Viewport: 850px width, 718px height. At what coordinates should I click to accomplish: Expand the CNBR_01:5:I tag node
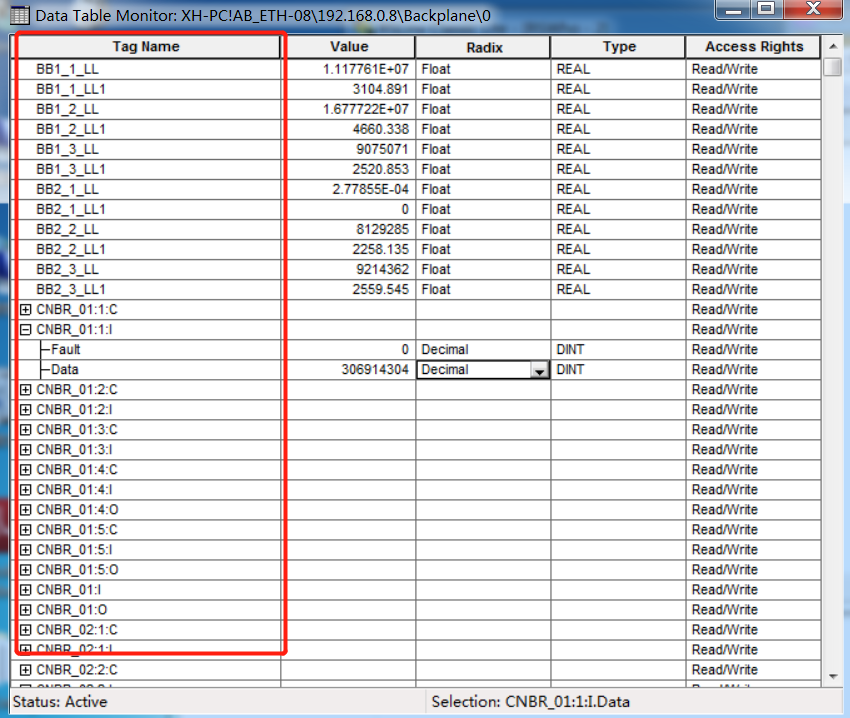click(x=26, y=549)
